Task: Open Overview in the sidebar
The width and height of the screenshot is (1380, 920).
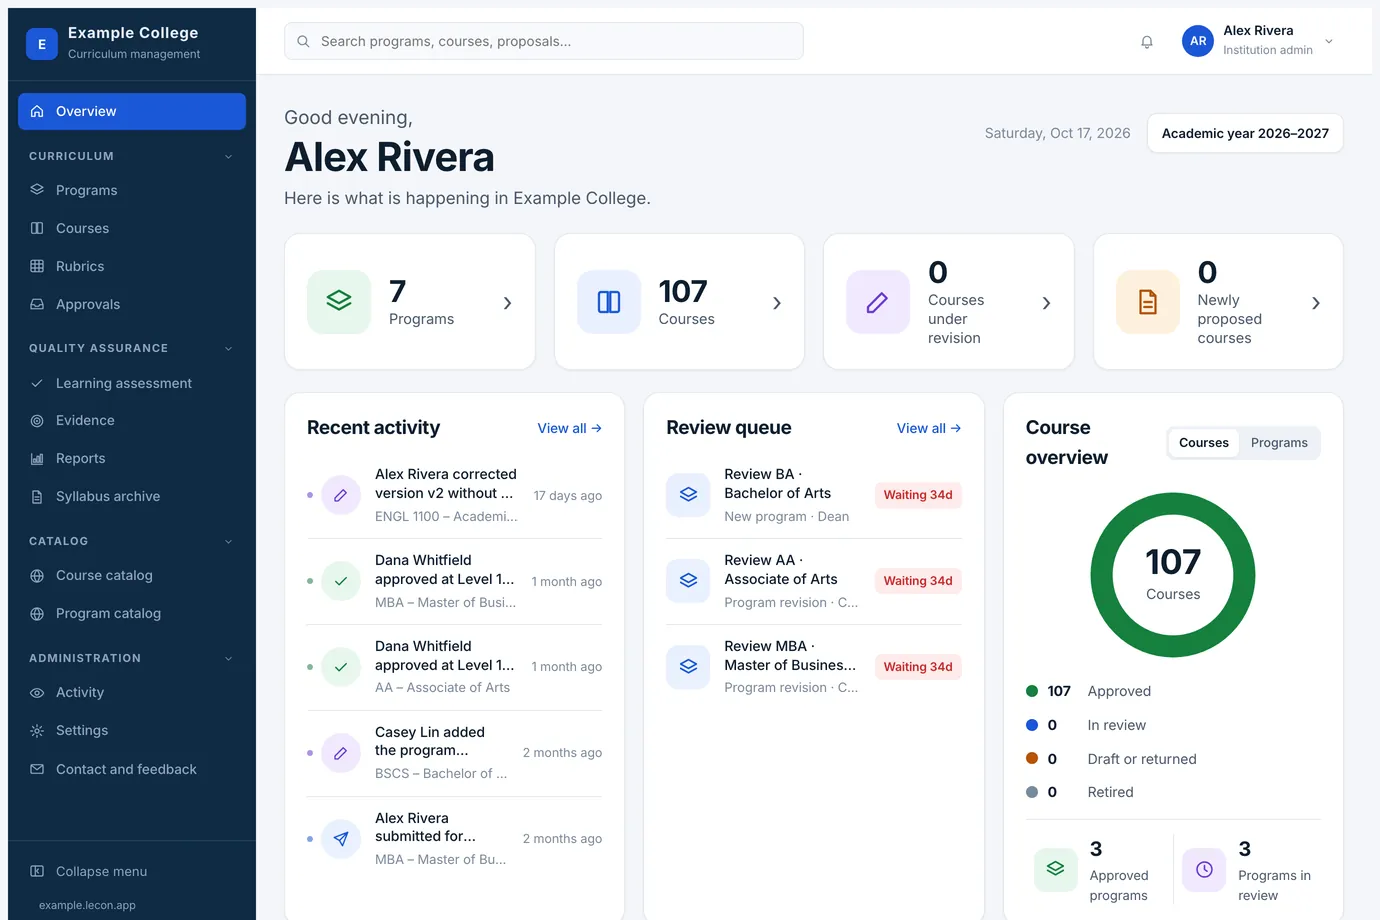Action: 132,111
